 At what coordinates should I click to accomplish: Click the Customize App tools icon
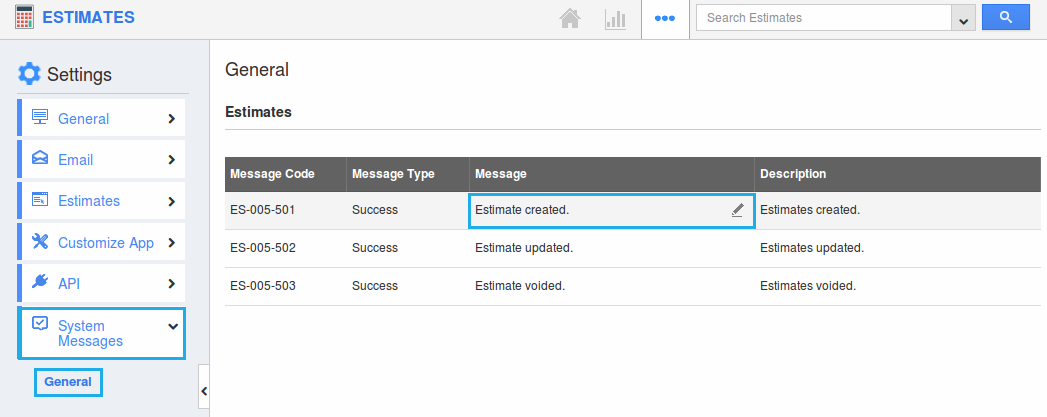40,242
